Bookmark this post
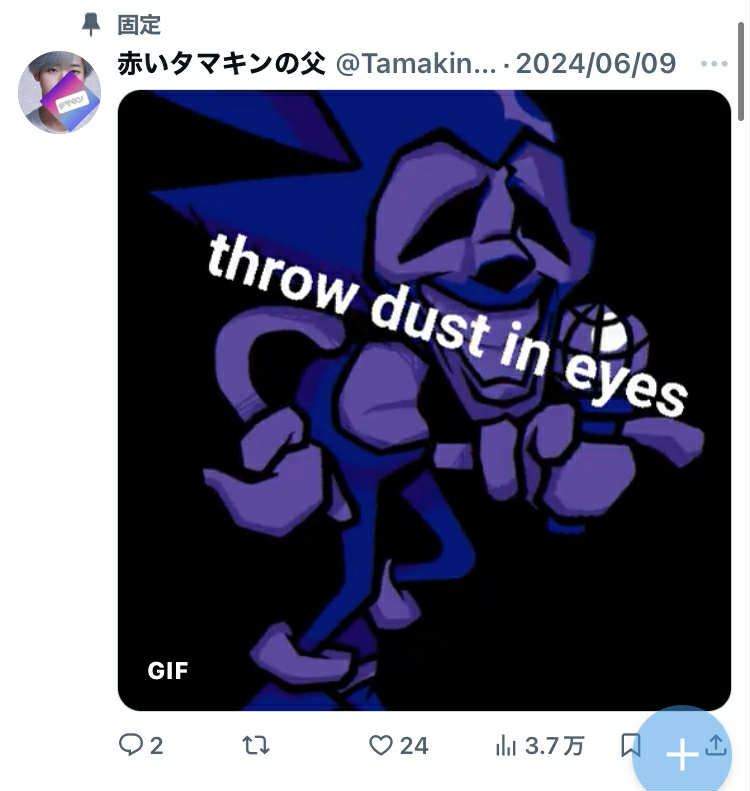 [x=630, y=745]
